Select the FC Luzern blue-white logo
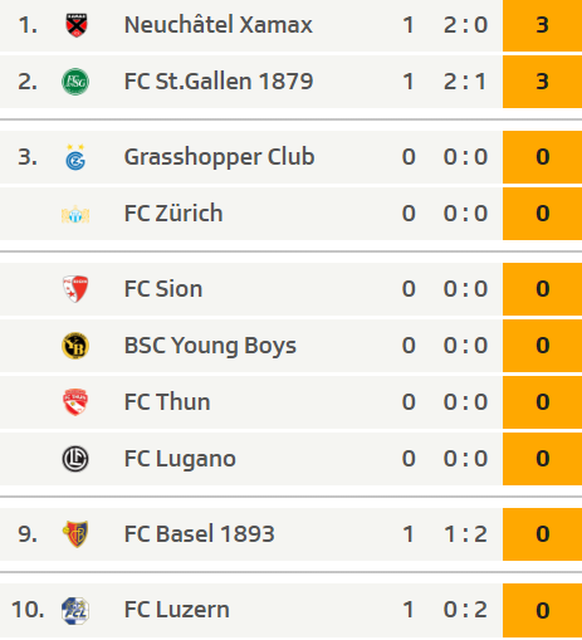Viewport: 582px width, 640px height. 76,611
